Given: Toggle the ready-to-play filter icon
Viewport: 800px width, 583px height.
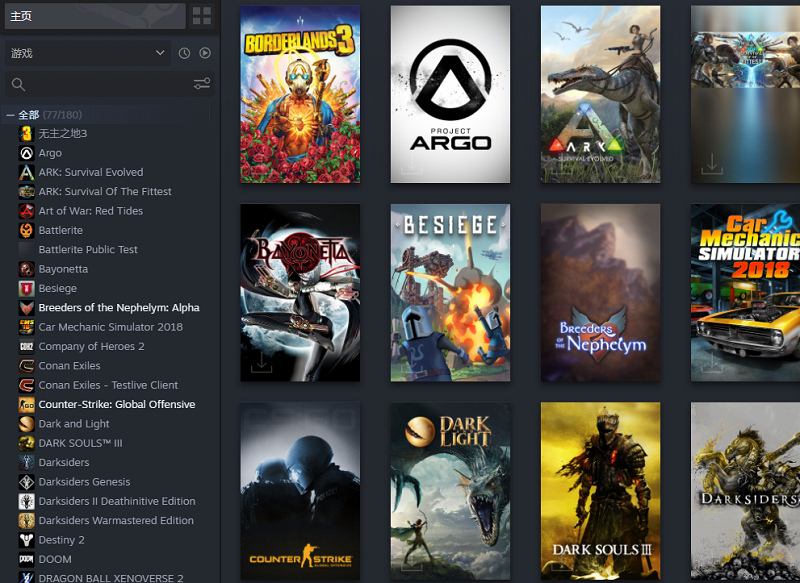Looking at the screenshot, I should pos(205,53).
